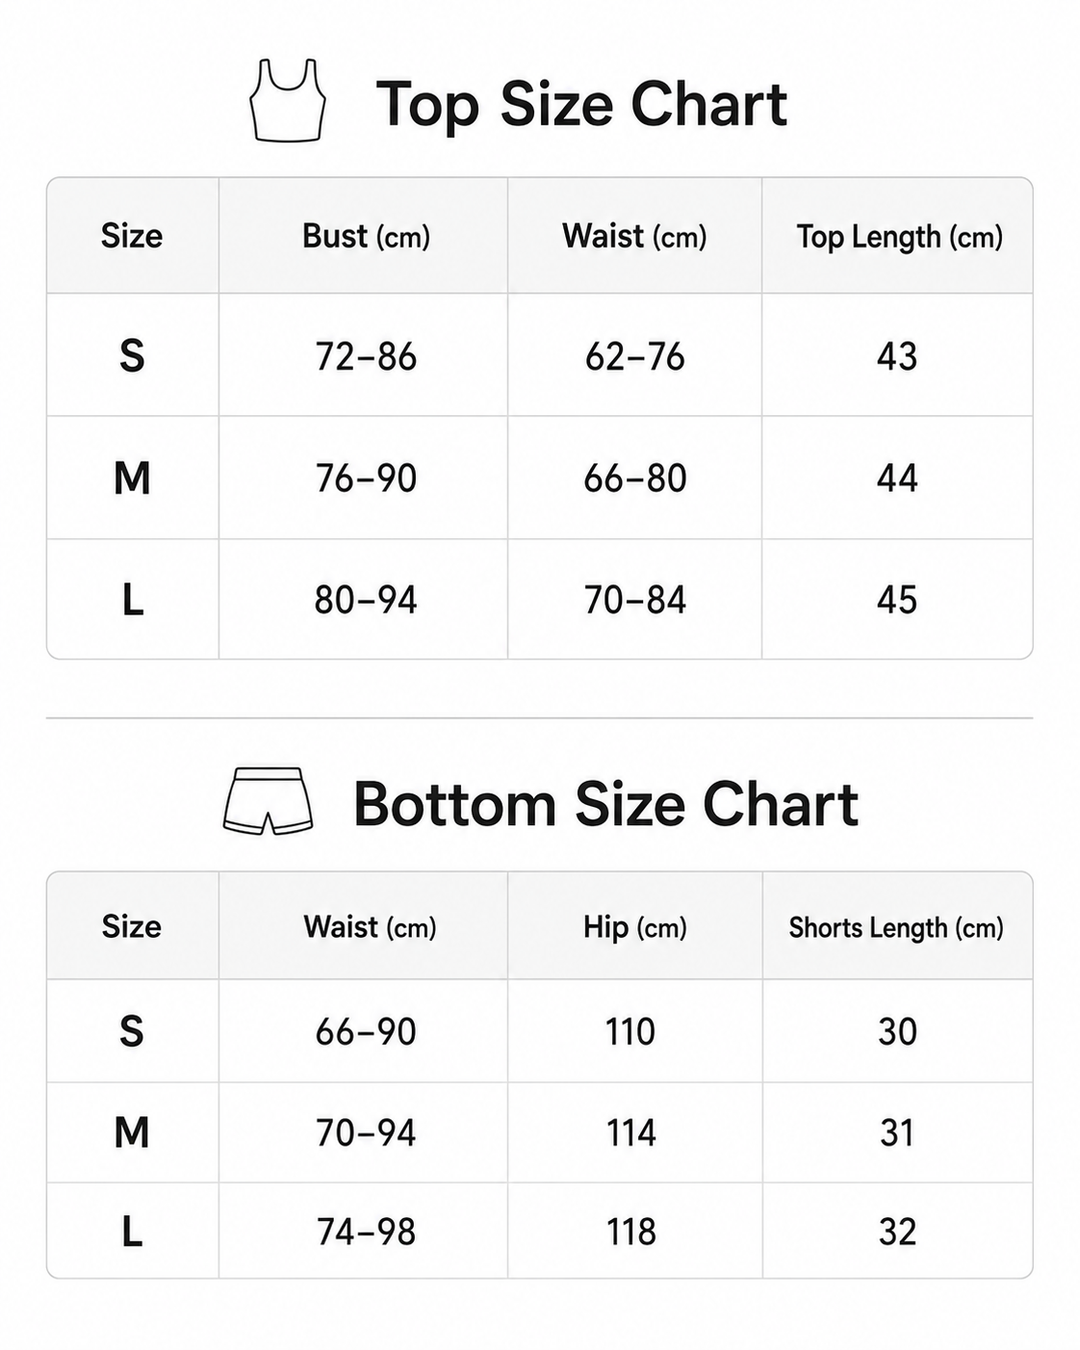
Task: Select the Bust (cm) column header
Action: point(366,236)
